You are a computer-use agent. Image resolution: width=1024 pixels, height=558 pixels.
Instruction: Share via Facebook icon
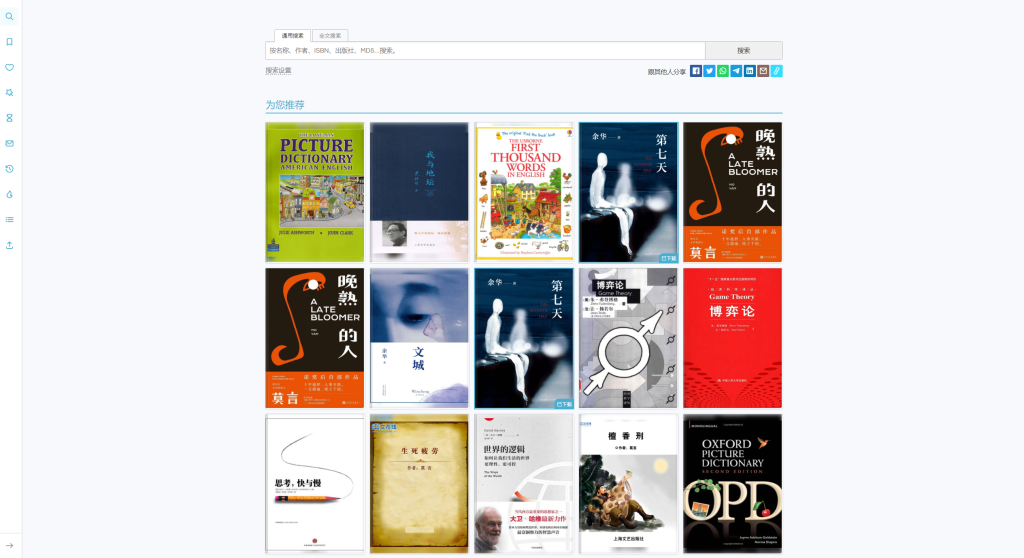coord(696,71)
